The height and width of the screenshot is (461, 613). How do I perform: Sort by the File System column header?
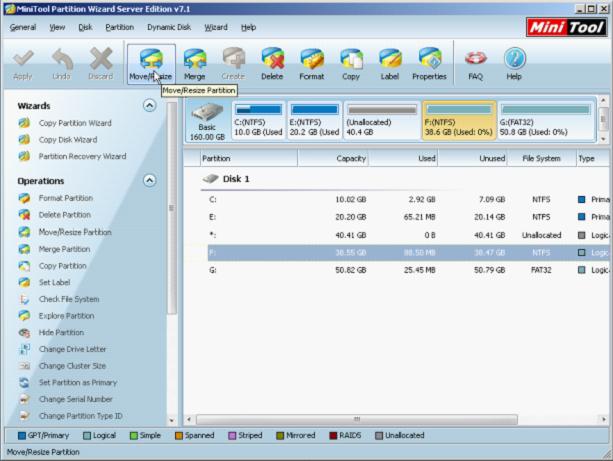tap(541, 158)
